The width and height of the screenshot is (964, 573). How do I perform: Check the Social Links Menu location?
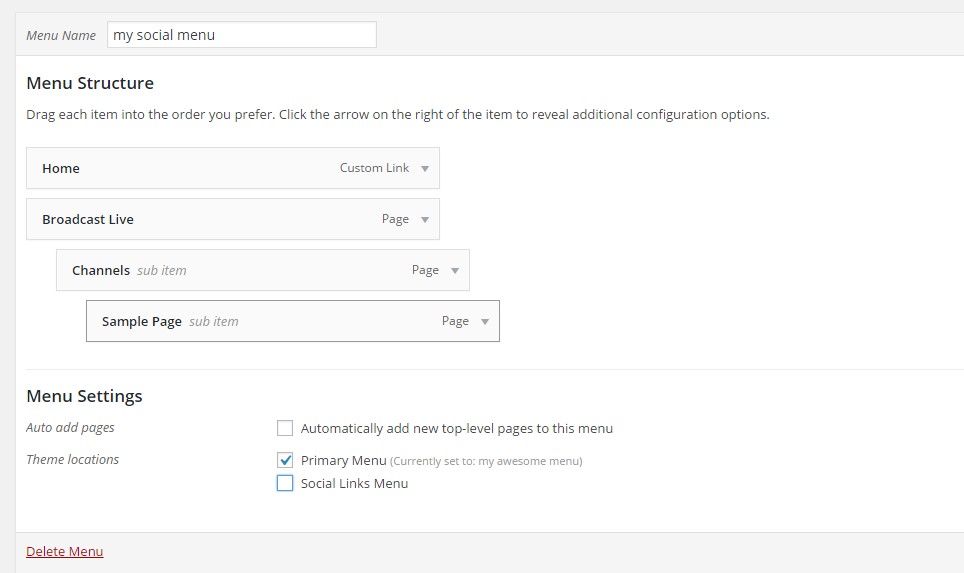[x=285, y=483]
